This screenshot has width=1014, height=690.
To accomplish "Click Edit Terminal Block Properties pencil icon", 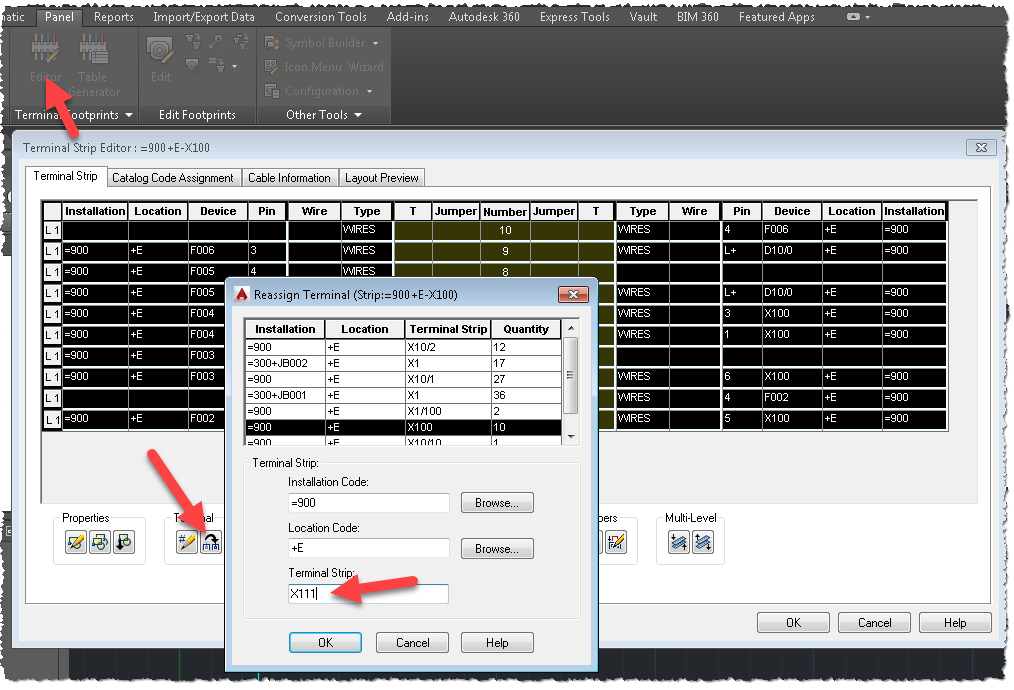I will (76, 542).
